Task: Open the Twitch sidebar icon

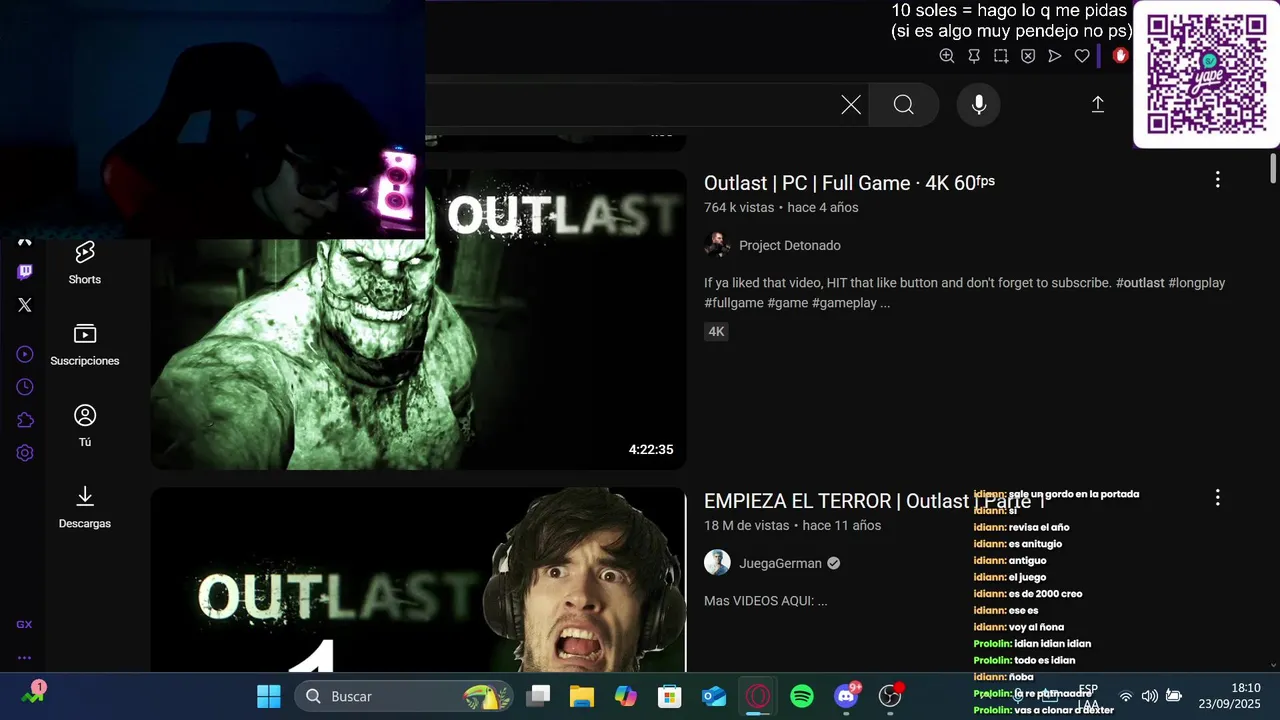Action: pyautogui.click(x=25, y=272)
